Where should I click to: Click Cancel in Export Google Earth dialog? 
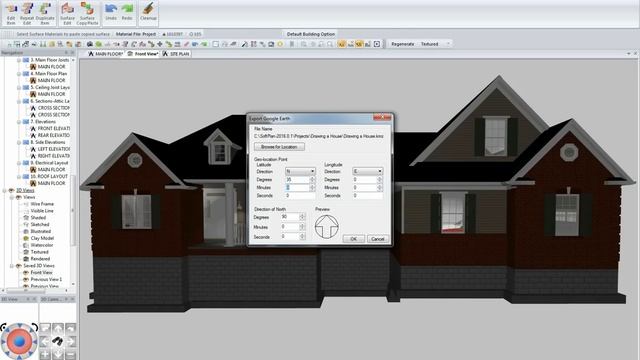[378, 239]
